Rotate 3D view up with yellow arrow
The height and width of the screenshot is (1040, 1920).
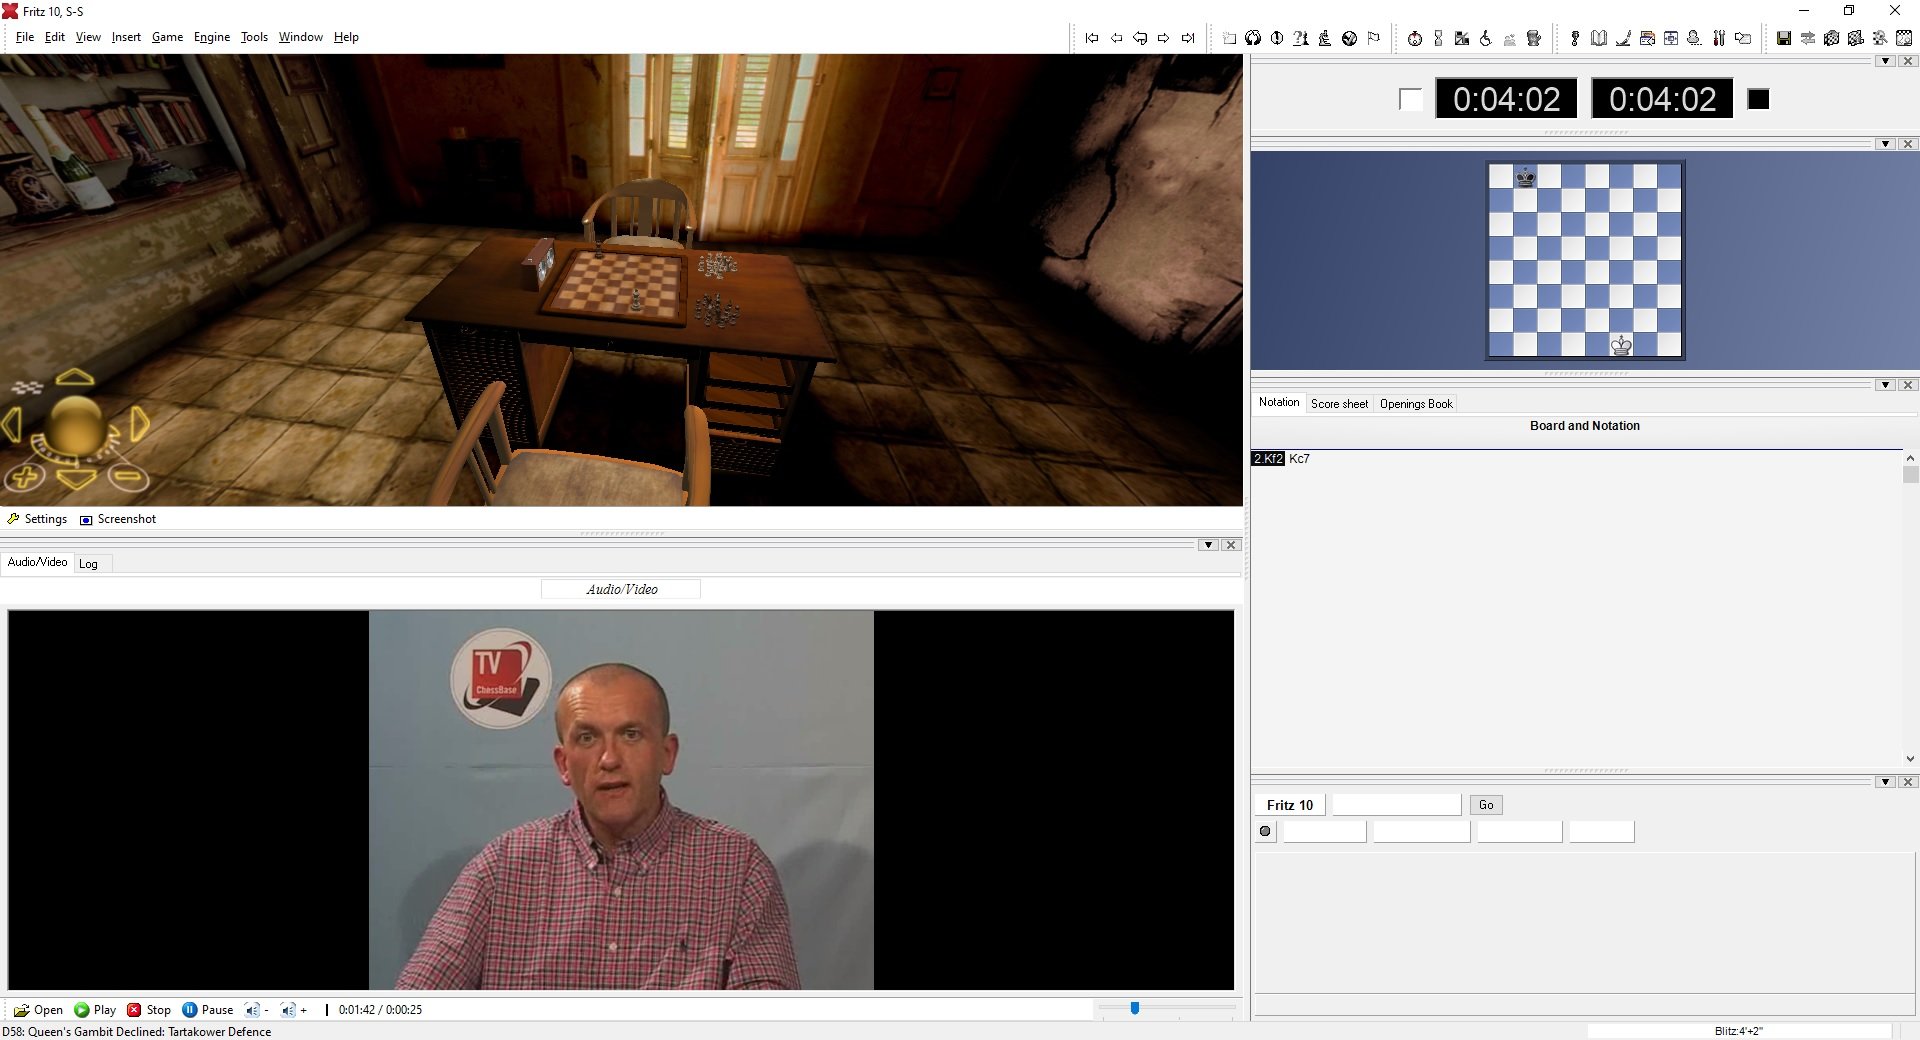pos(75,377)
